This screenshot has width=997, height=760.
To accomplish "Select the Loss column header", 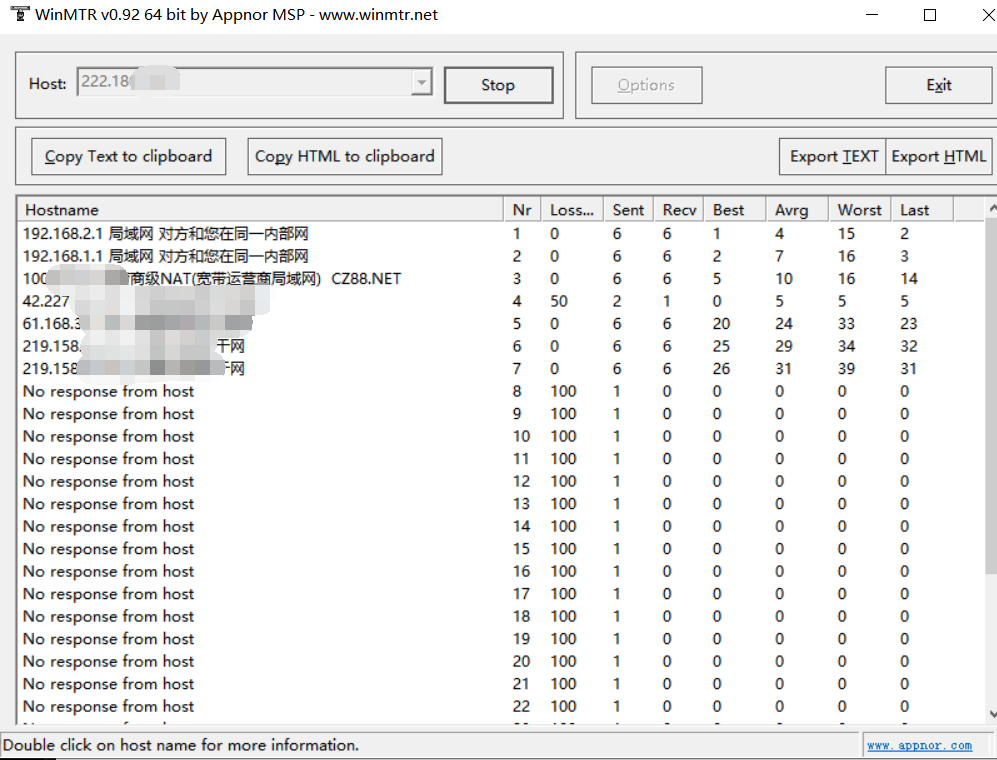I will [x=572, y=210].
